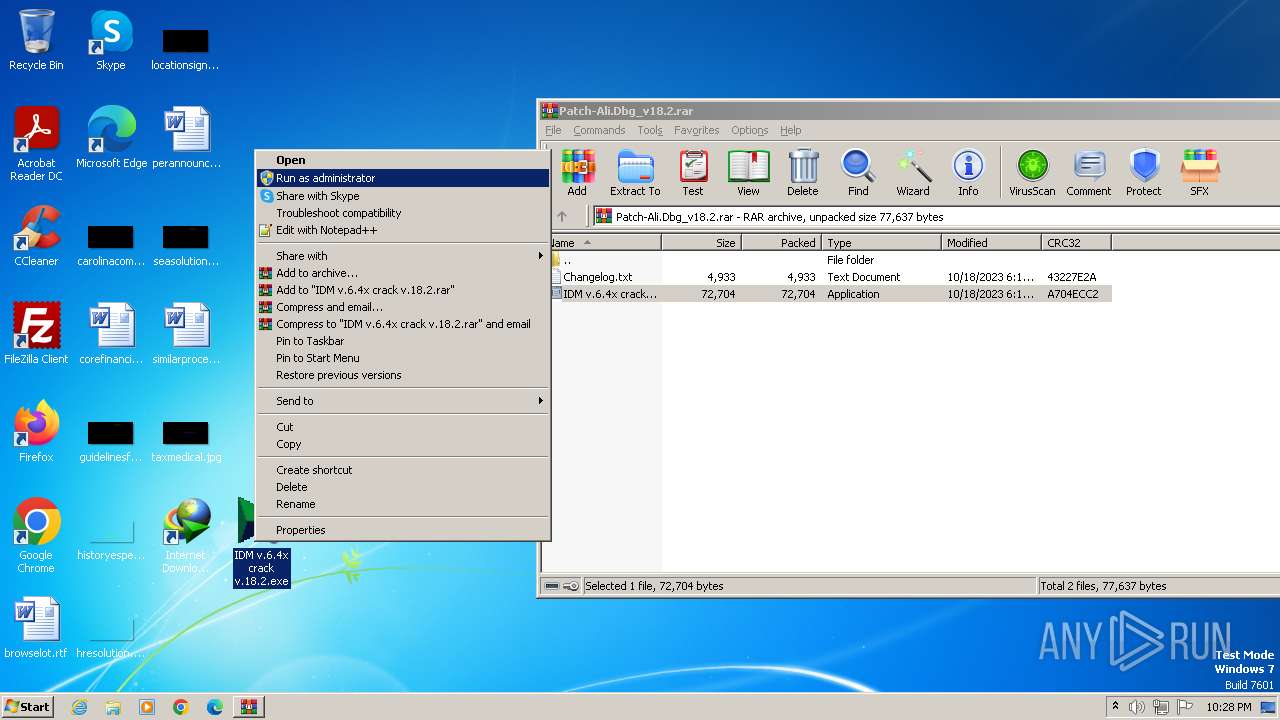
Task: Select the perannounc... Word document icon
Action: pyautogui.click(x=186, y=138)
